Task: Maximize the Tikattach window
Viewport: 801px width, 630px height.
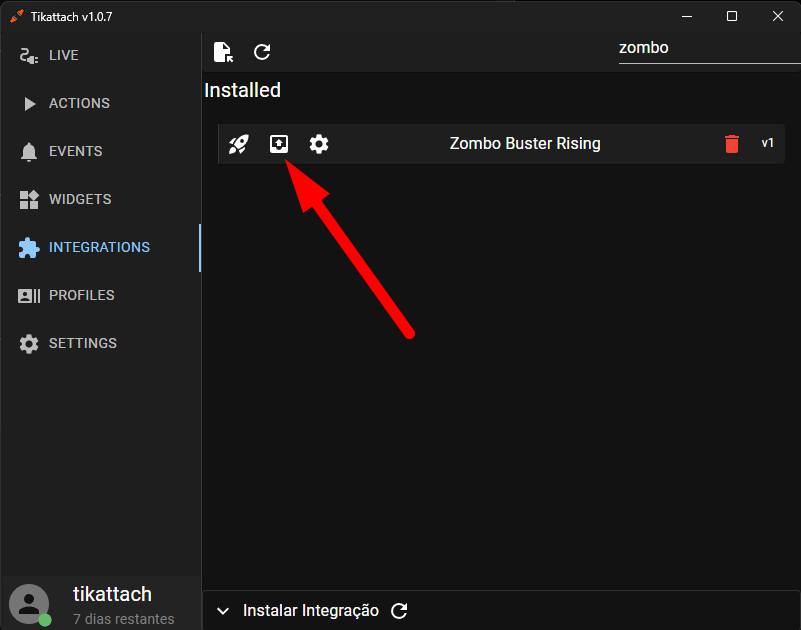Action: point(732,16)
